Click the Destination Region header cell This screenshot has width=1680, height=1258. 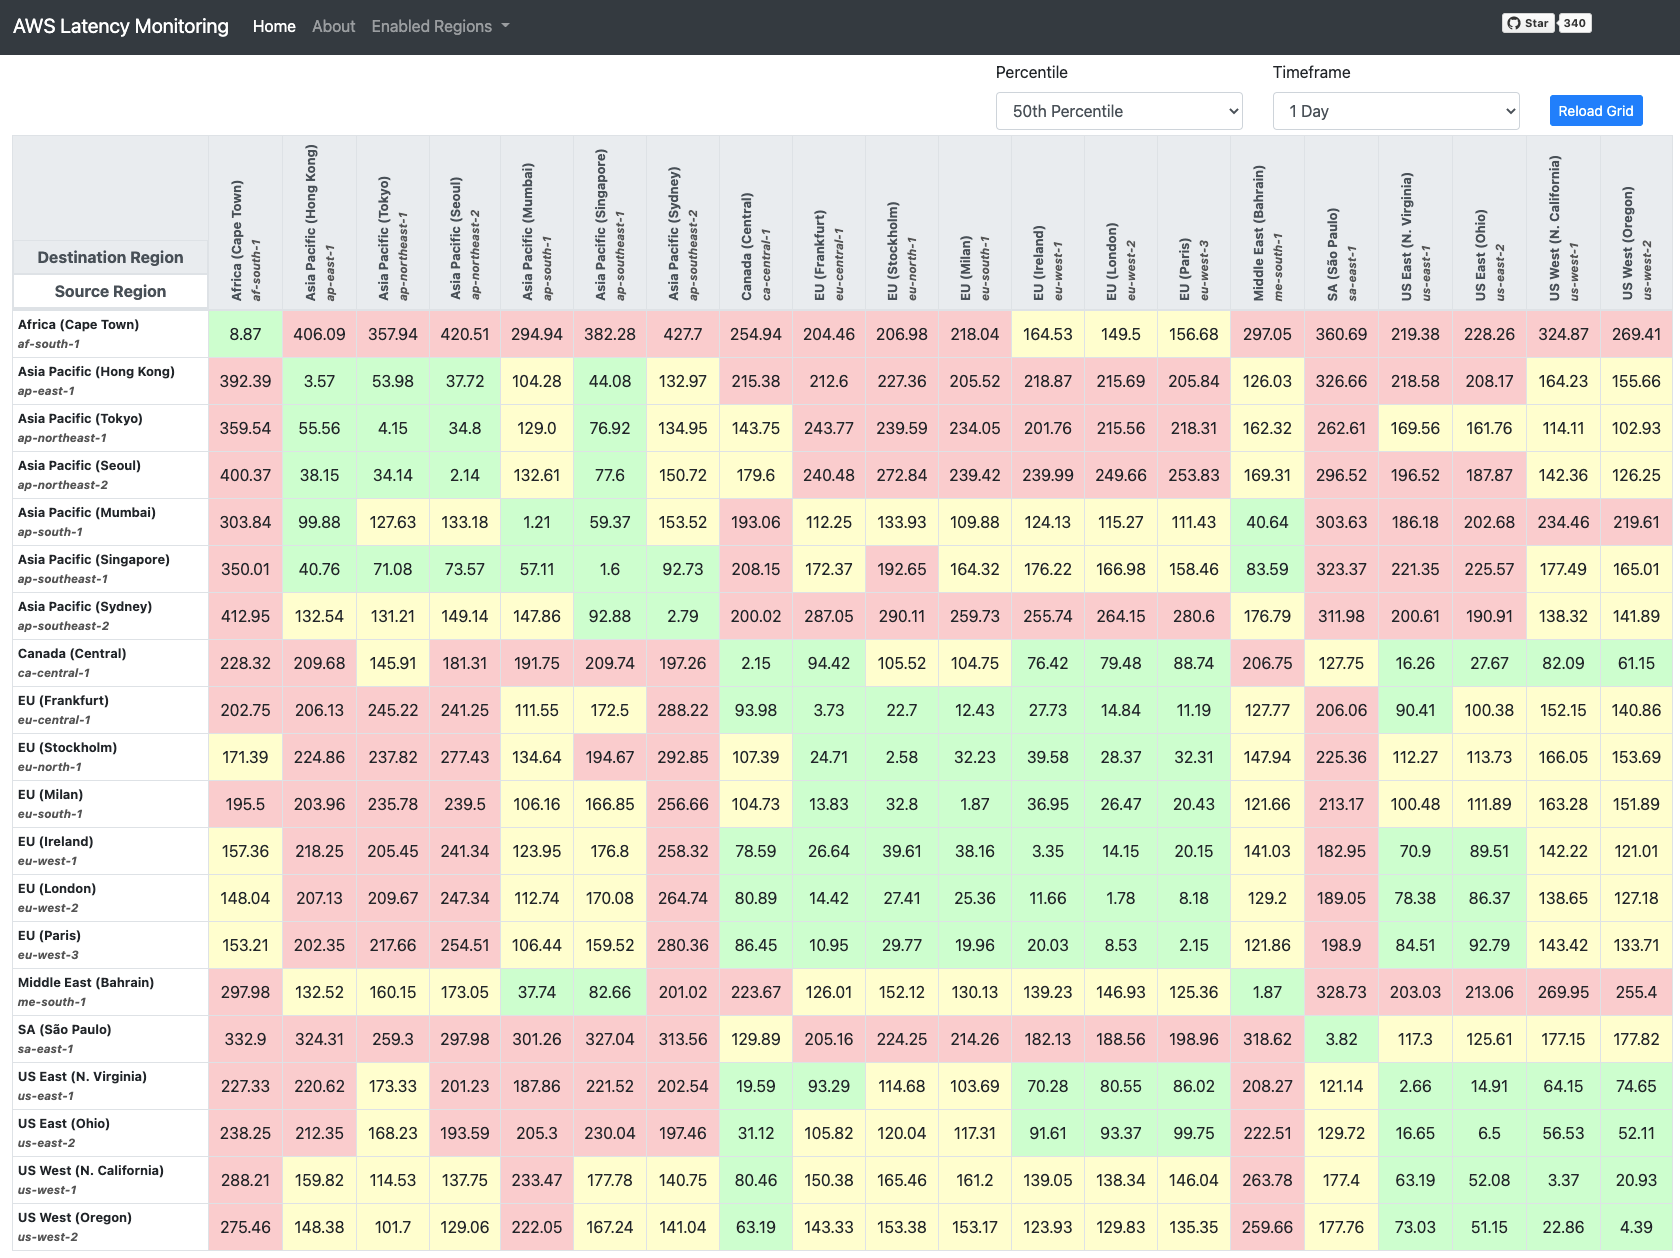pos(110,257)
